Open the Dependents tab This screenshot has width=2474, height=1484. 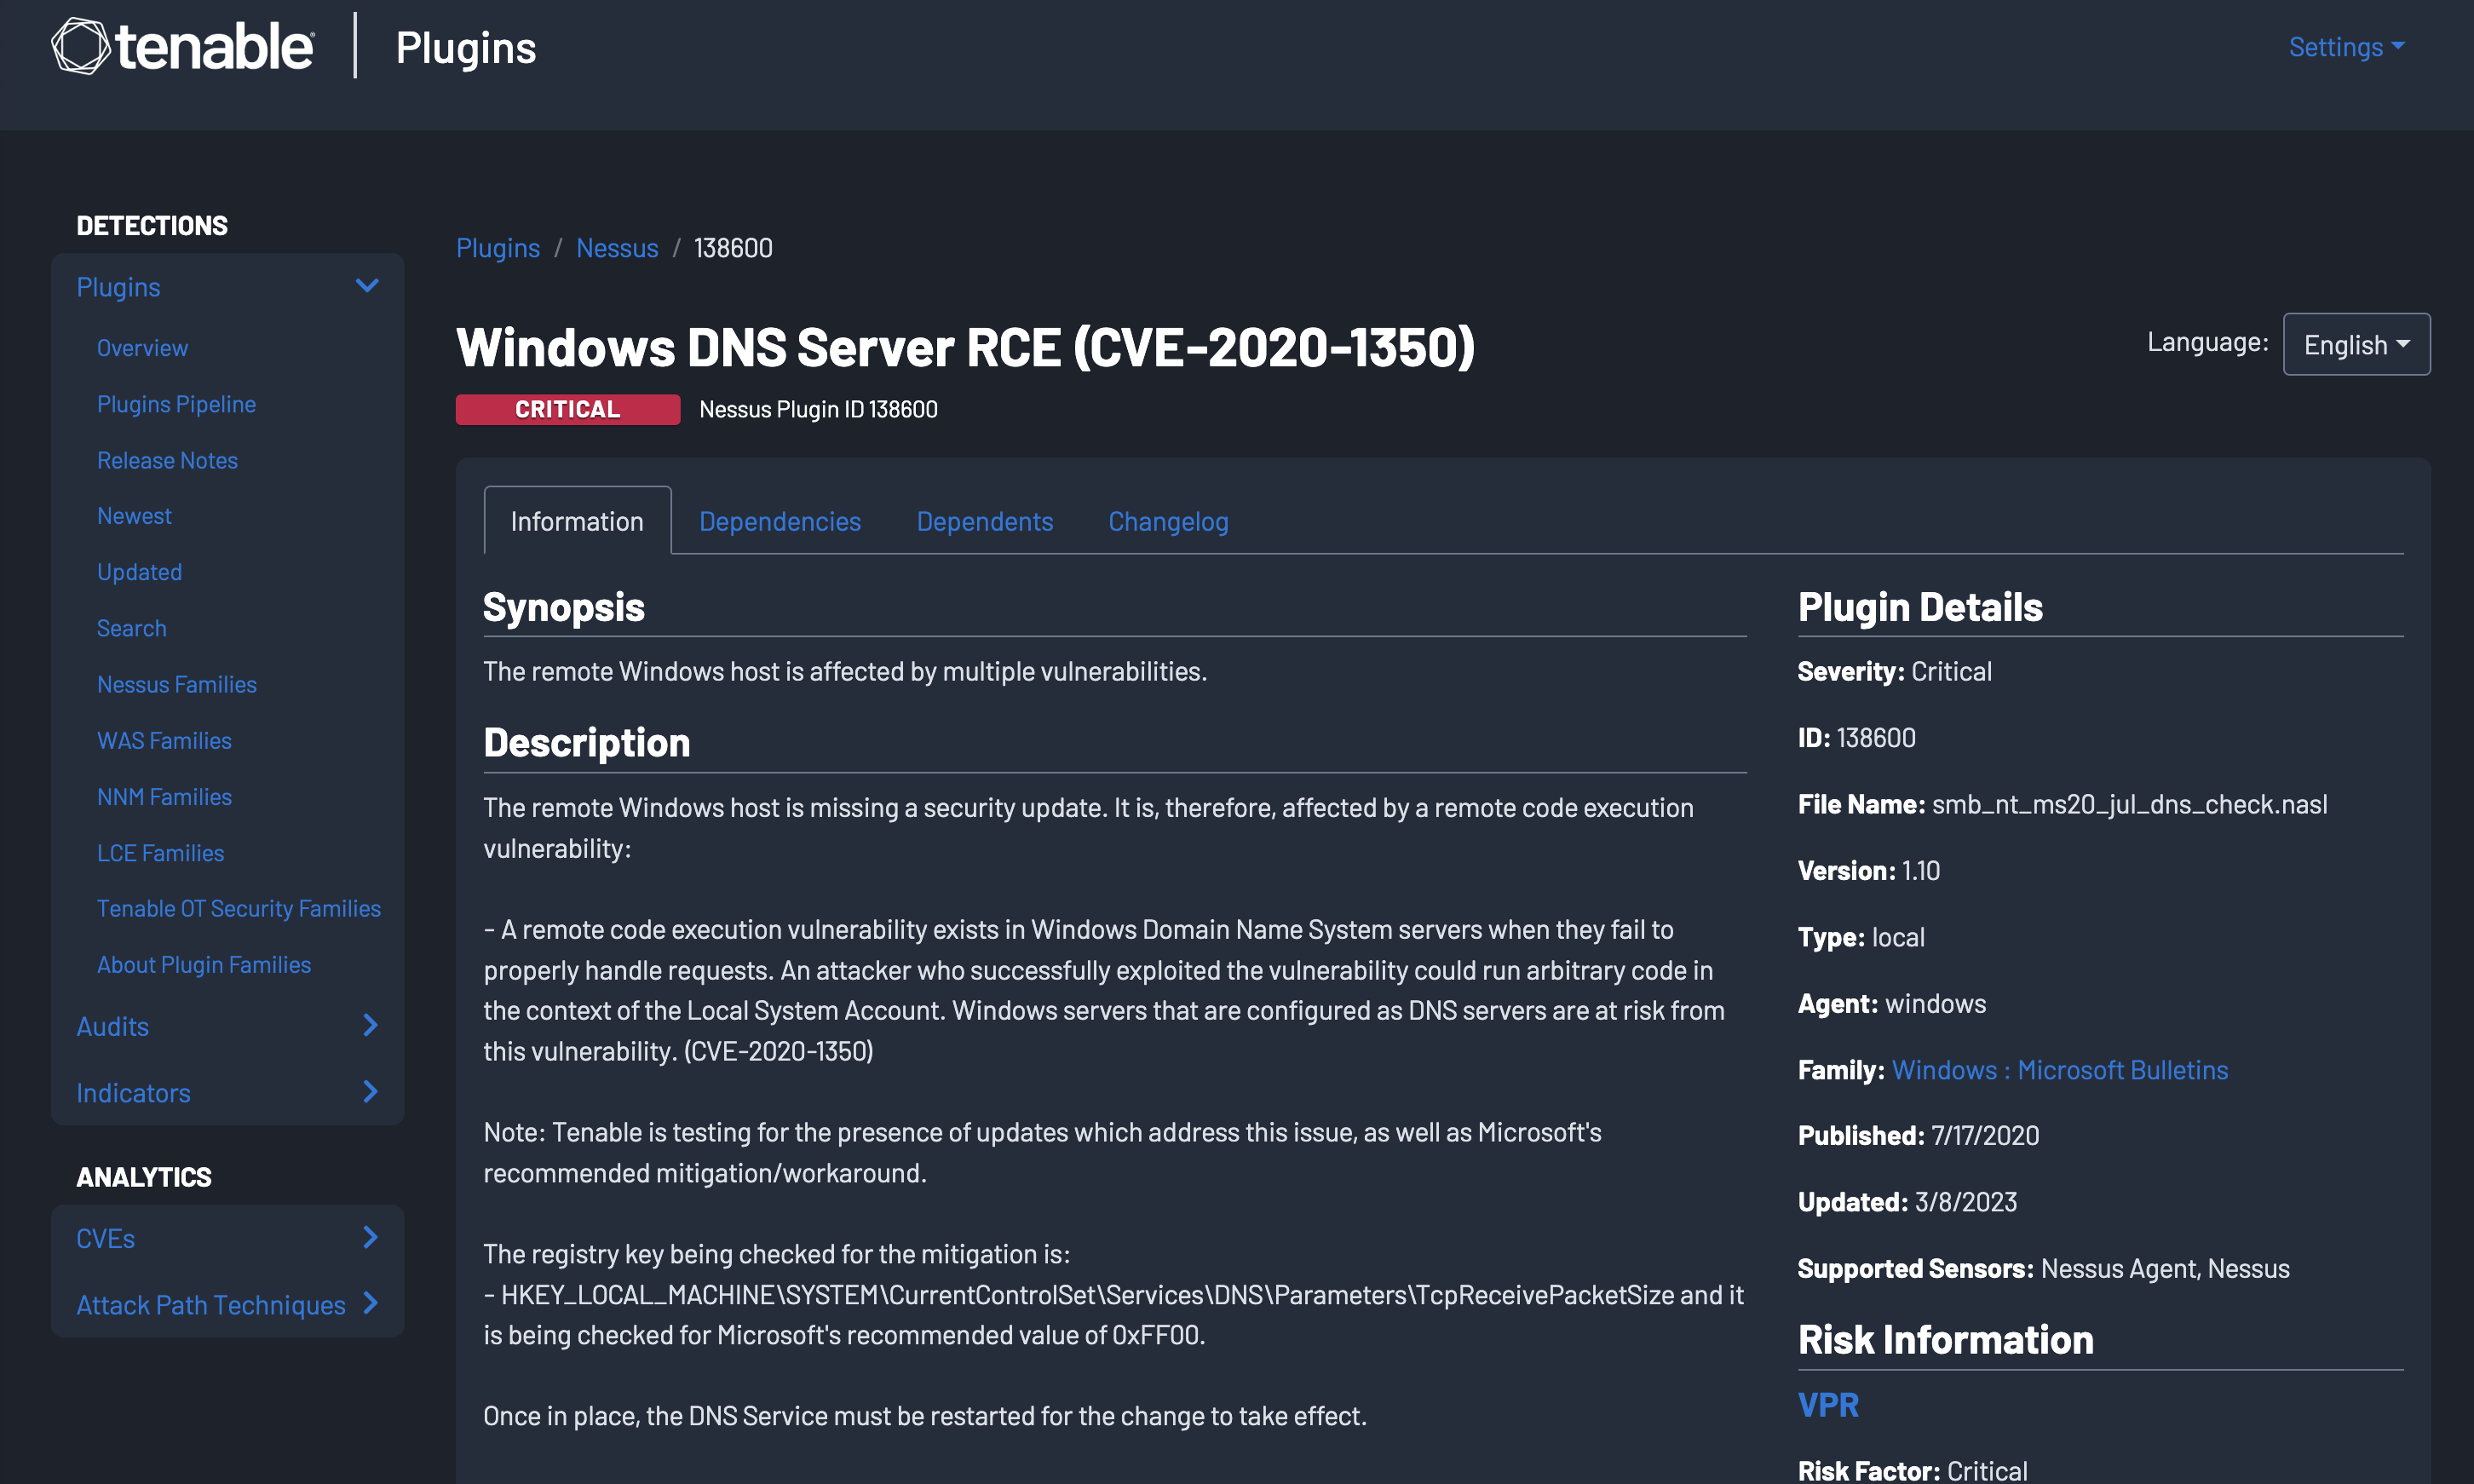[x=984, y=521]
